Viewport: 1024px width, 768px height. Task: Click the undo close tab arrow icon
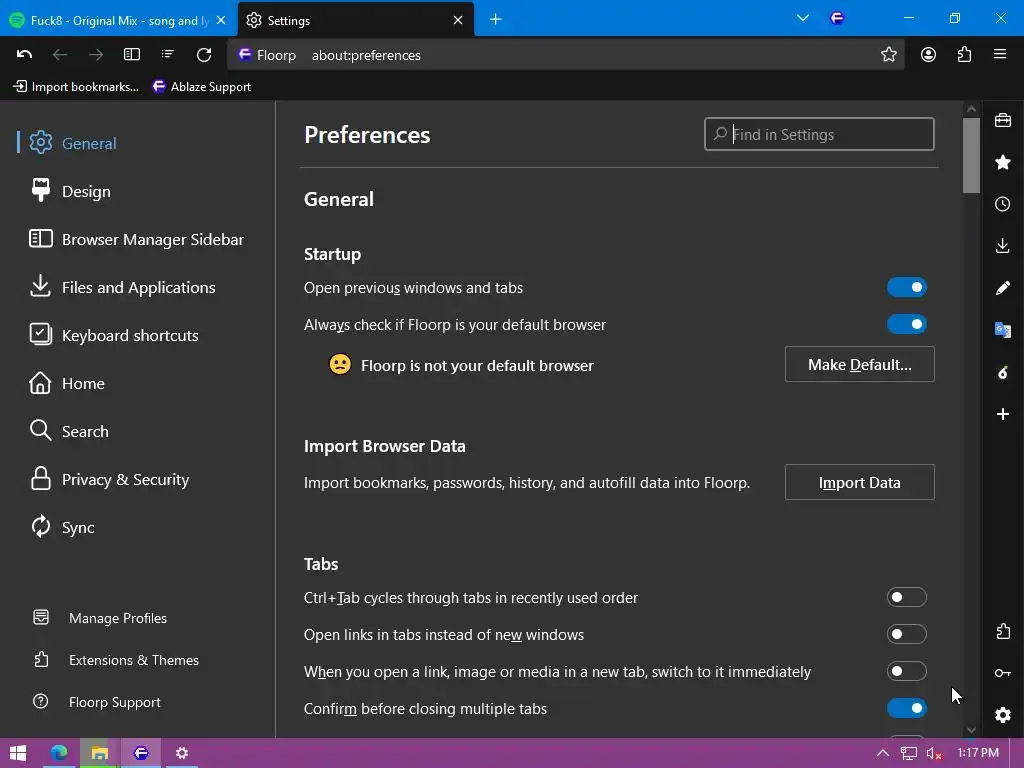(x=24, y=55)
